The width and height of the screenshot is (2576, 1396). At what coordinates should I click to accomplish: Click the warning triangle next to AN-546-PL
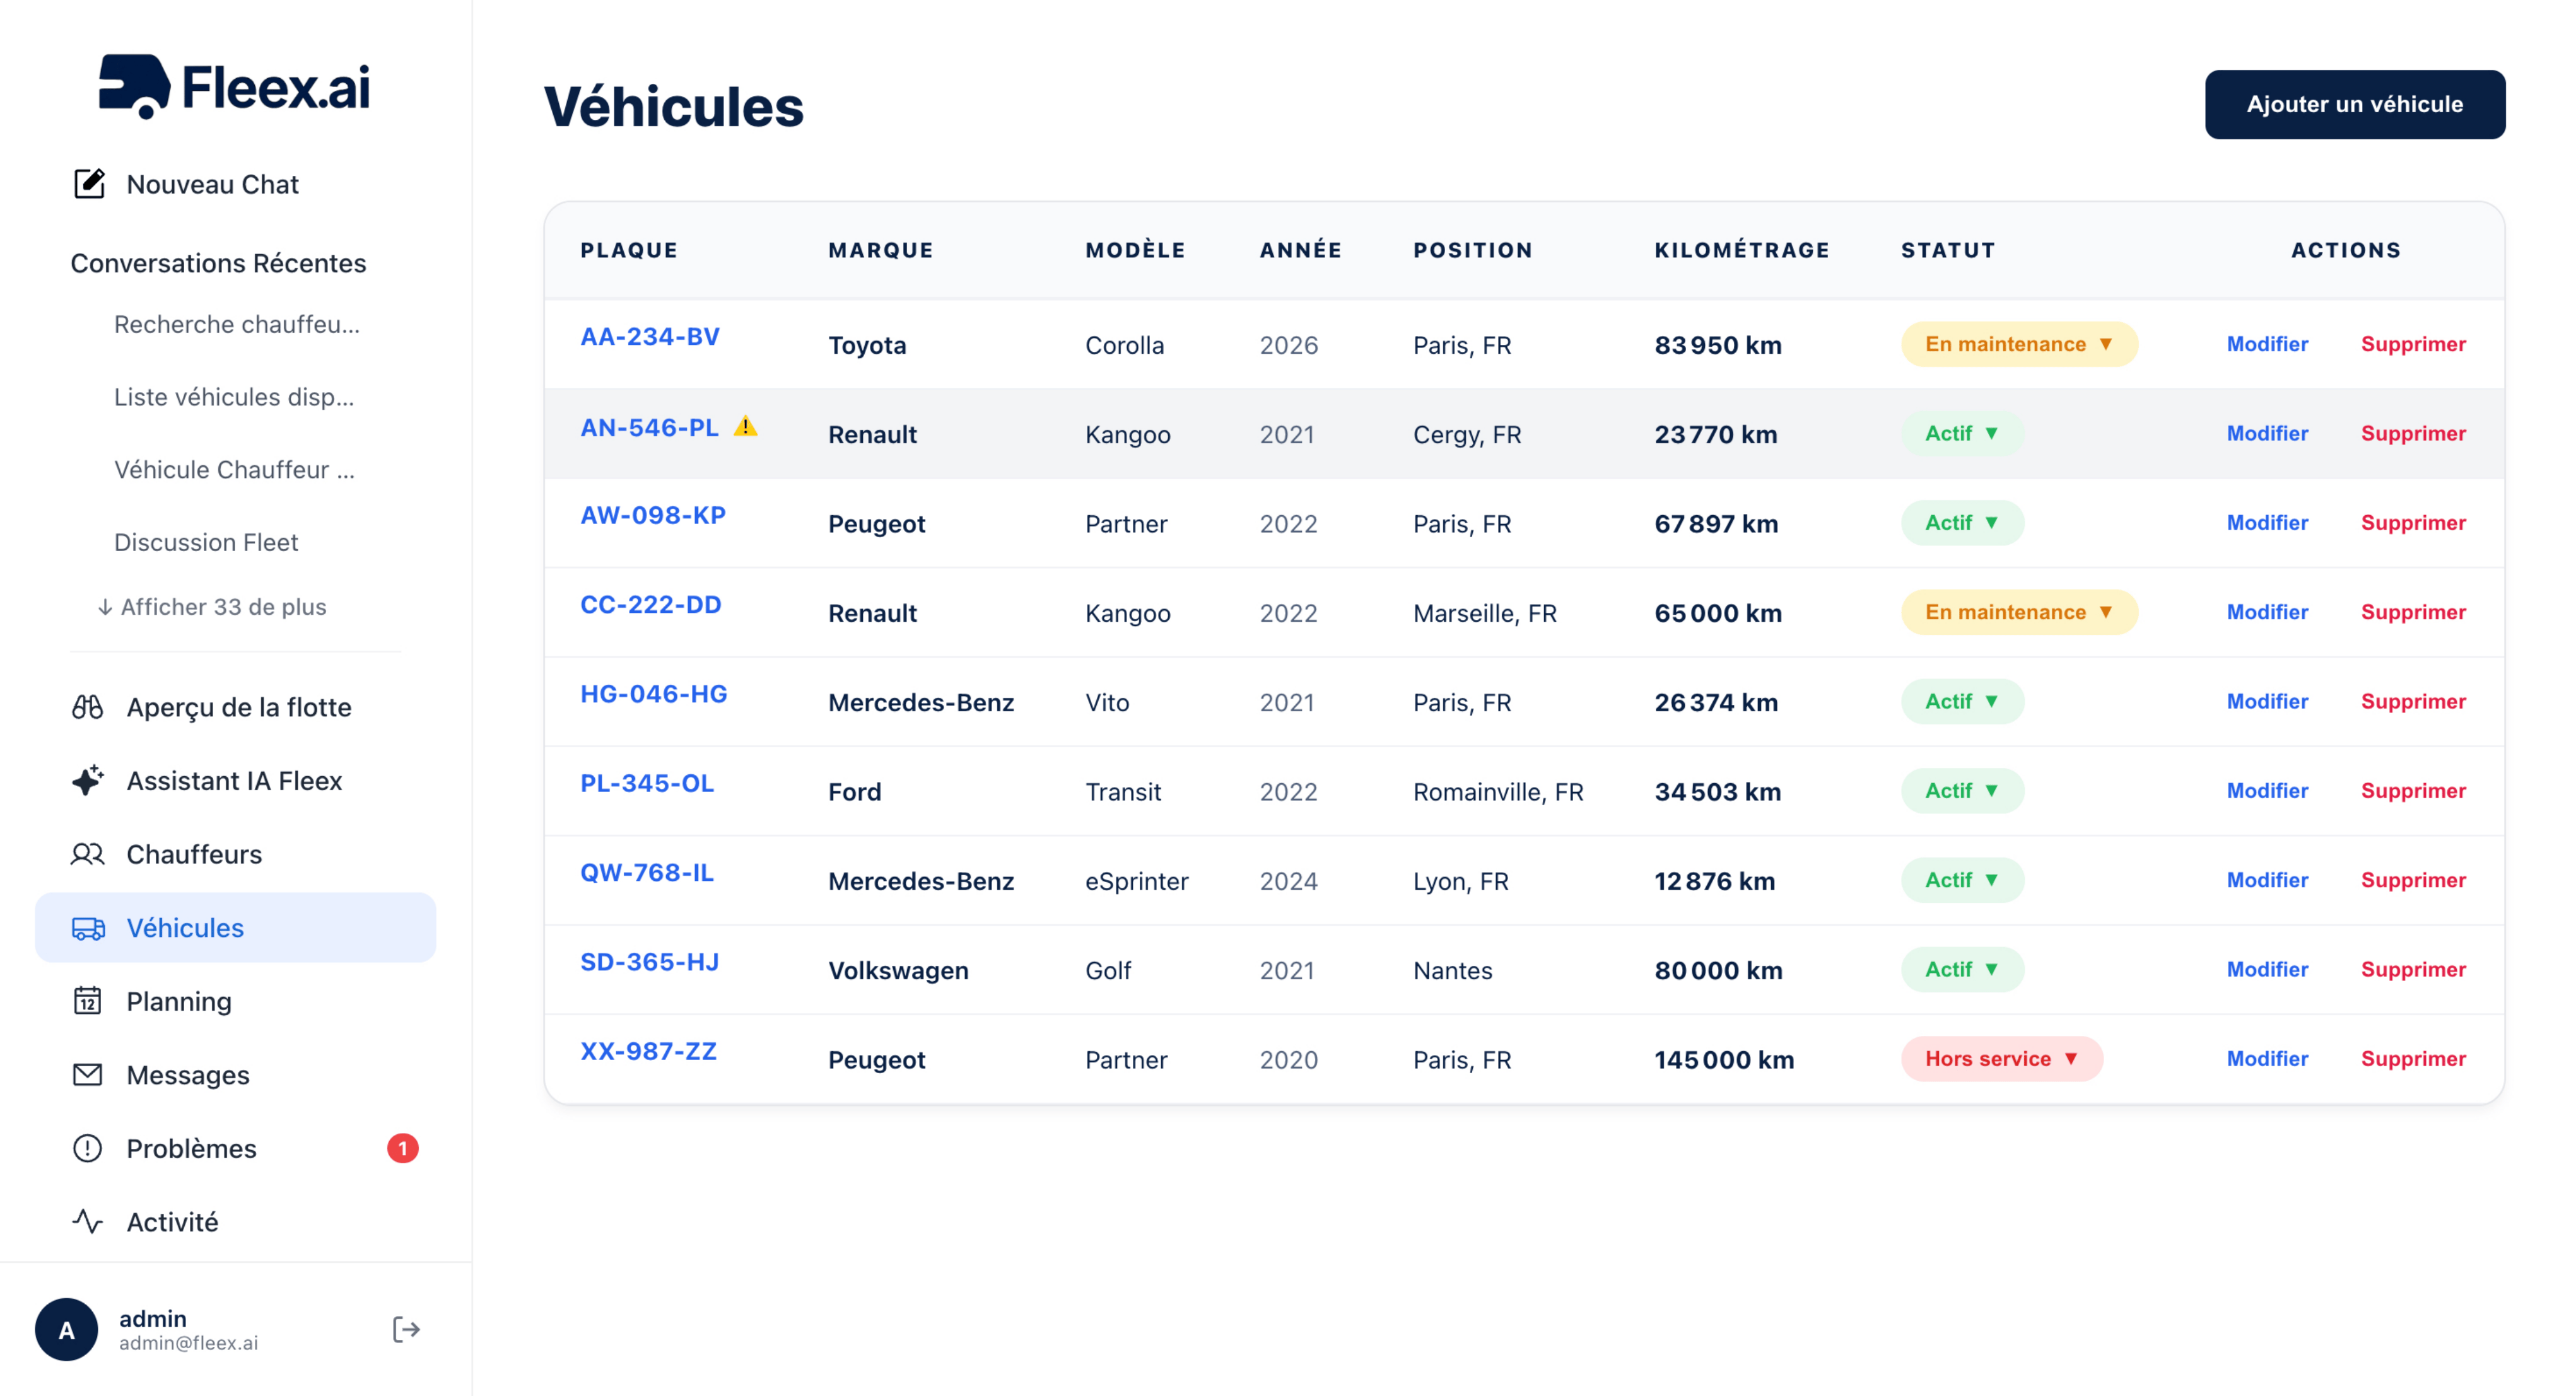(745, 427)
